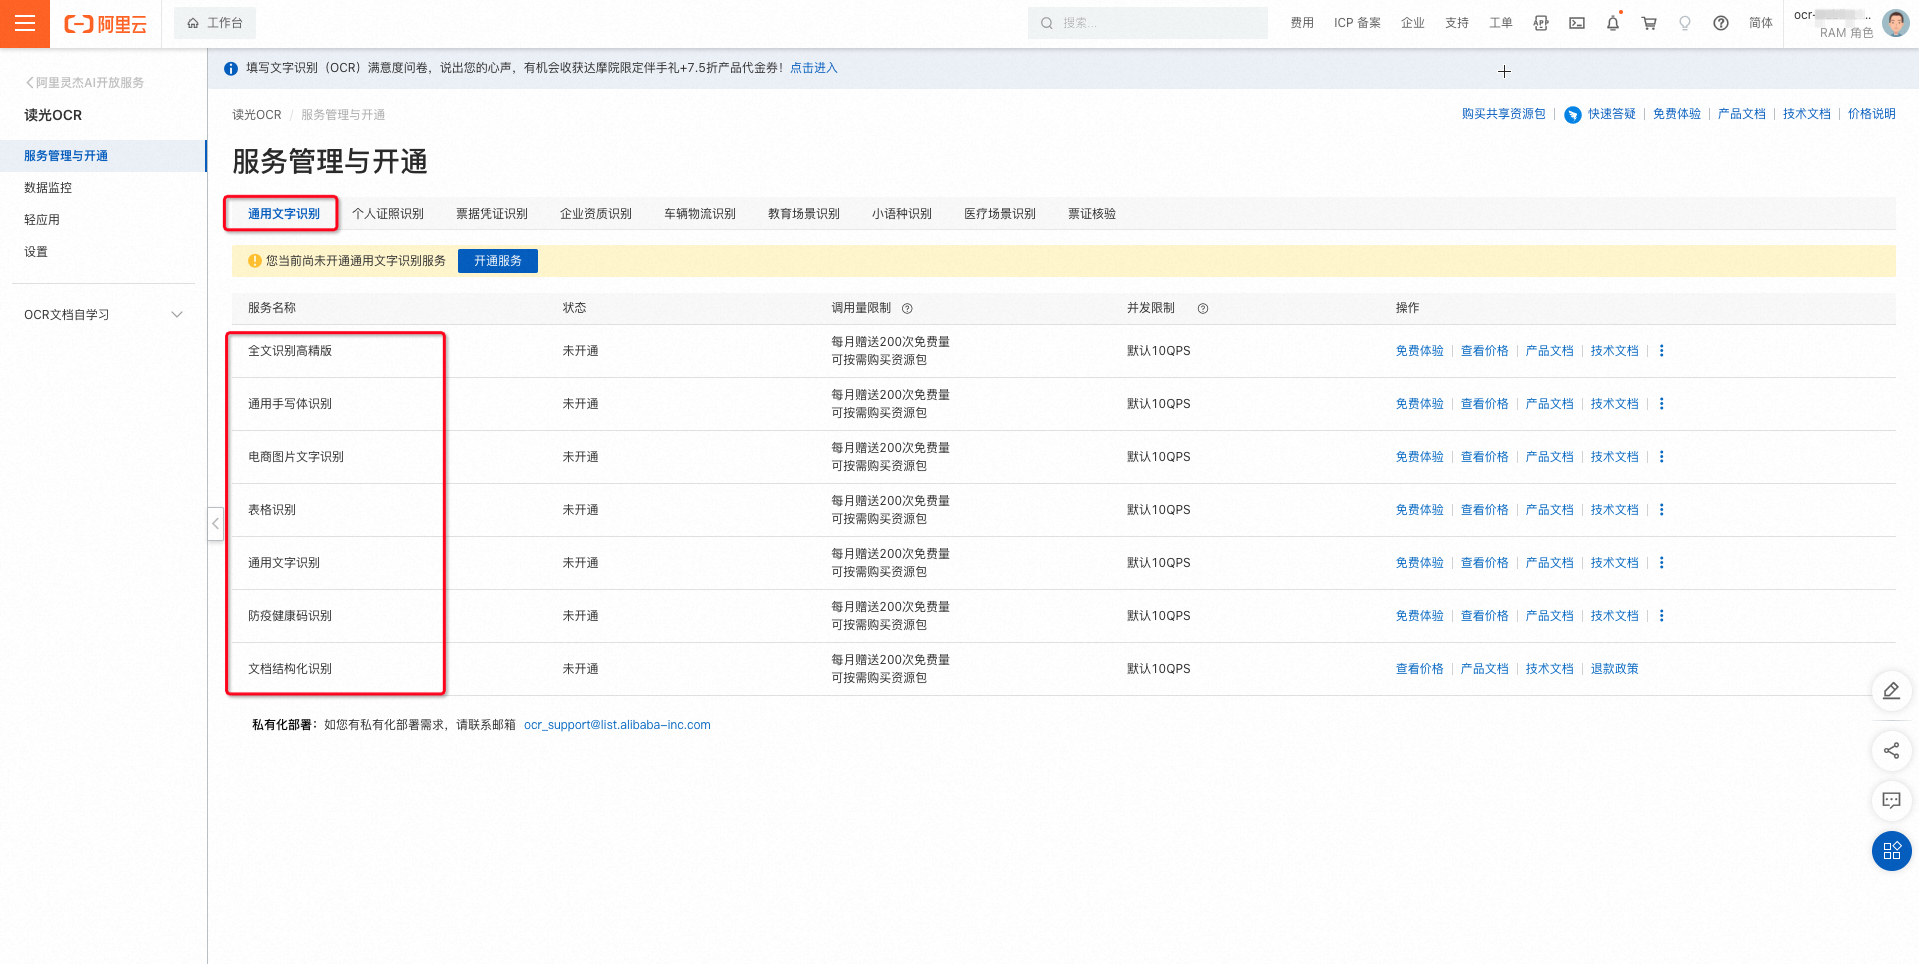Follow the 点击进入 survey link
This screenshot has height=964, width=1919.
point(814,68)
